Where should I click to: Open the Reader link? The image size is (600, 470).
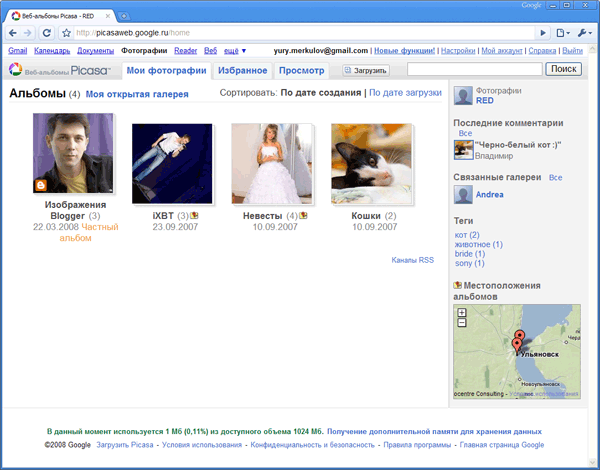(x=186, y=51)
